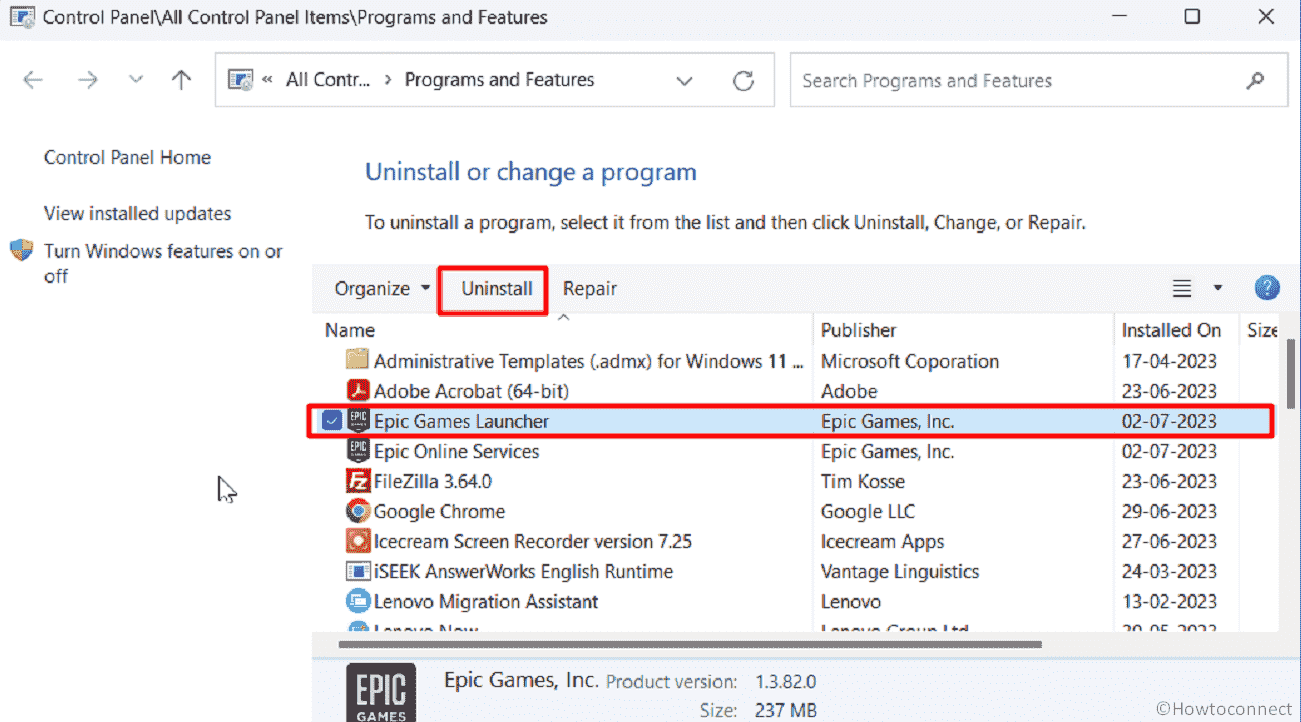Select Adobe Acrobat (64-bit) entry
1301x722 pixels.
coord(471,391)
